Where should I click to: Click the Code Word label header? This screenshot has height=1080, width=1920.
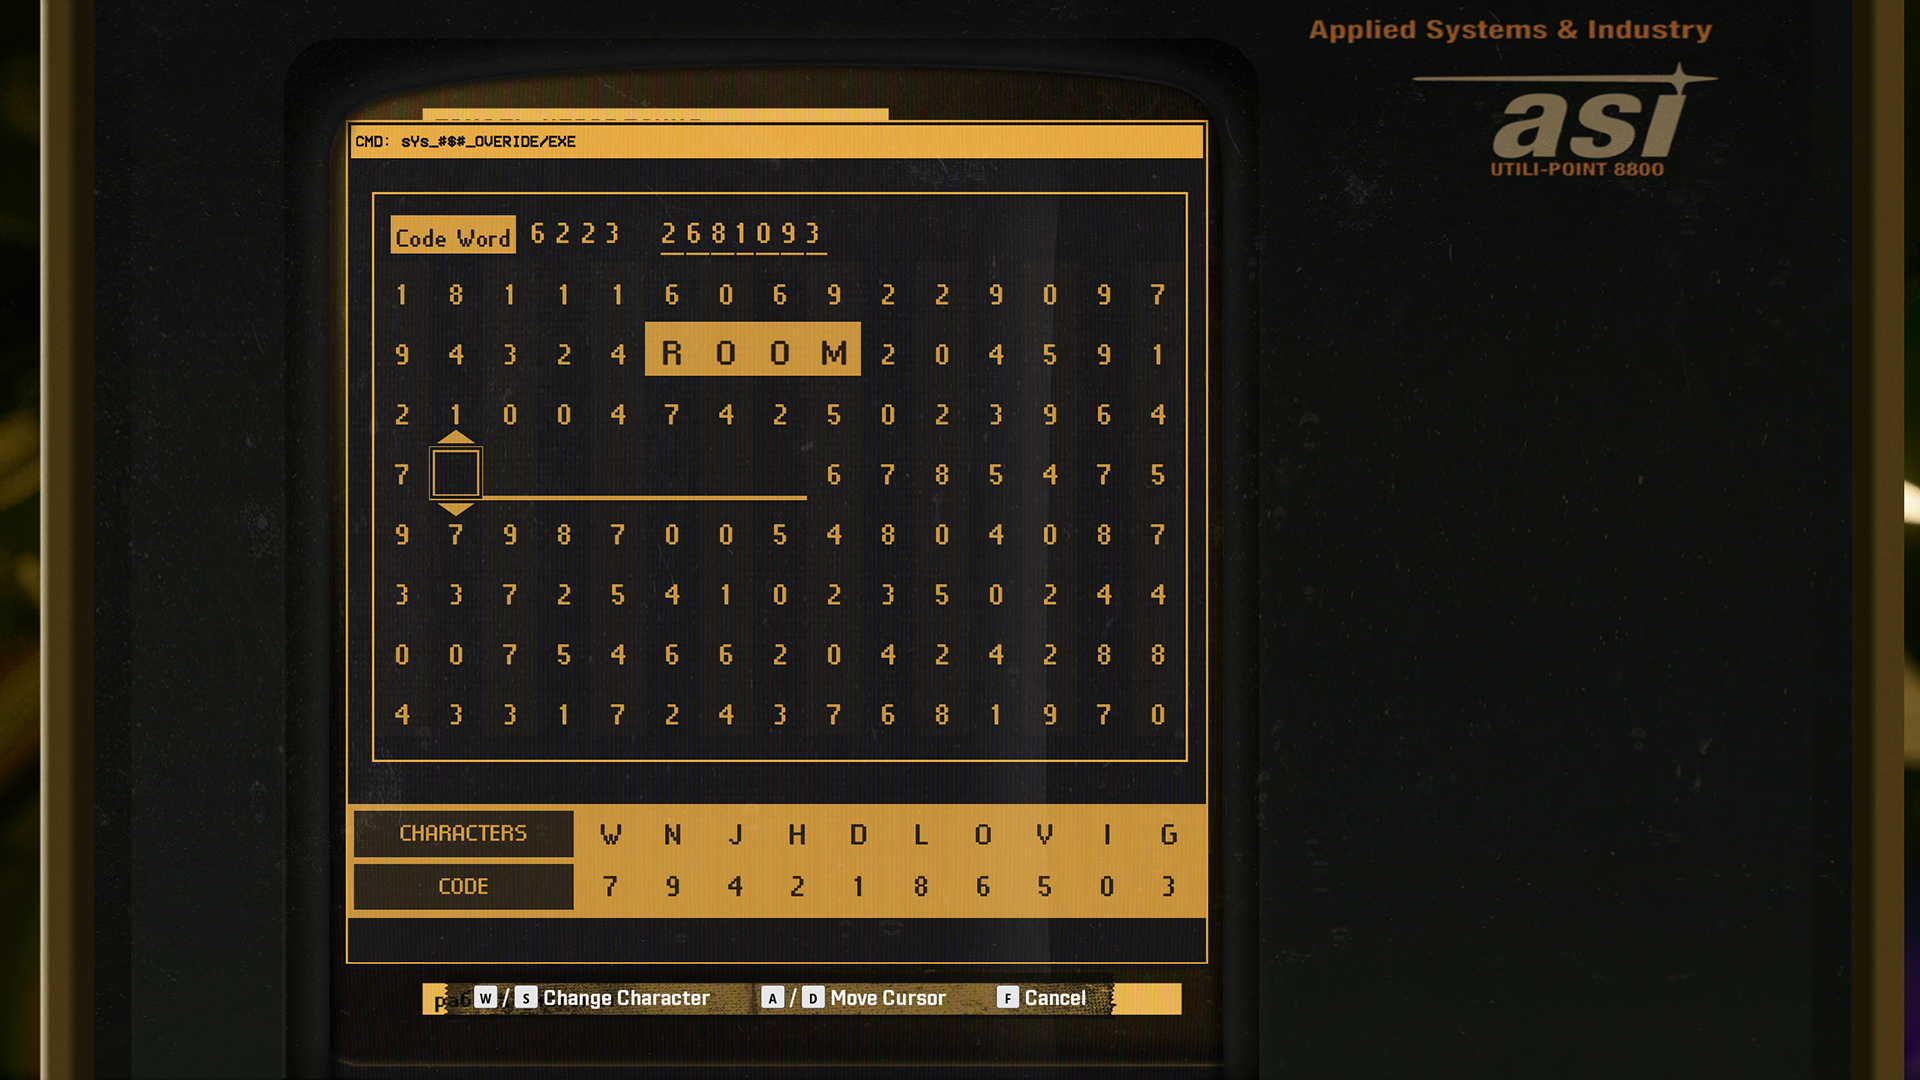452,235
